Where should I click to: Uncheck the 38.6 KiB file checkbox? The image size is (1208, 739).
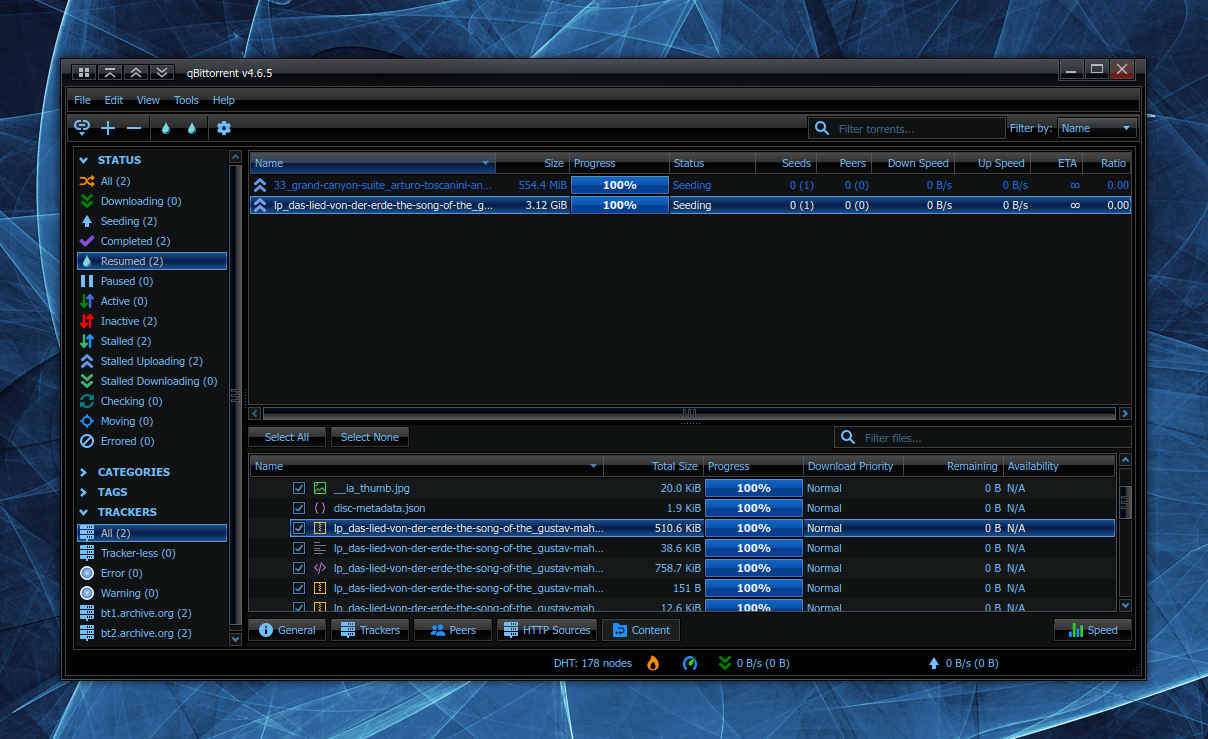(299, 548)
